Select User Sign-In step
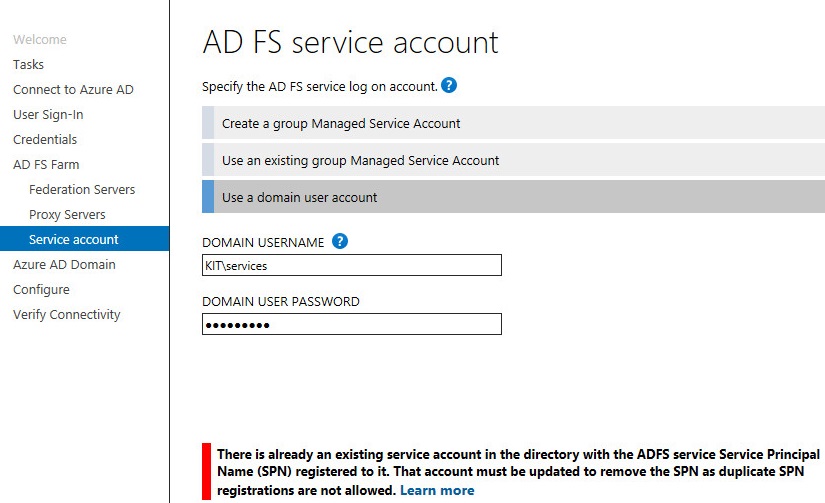Viewport: 825px width, 503px height. 48,115
